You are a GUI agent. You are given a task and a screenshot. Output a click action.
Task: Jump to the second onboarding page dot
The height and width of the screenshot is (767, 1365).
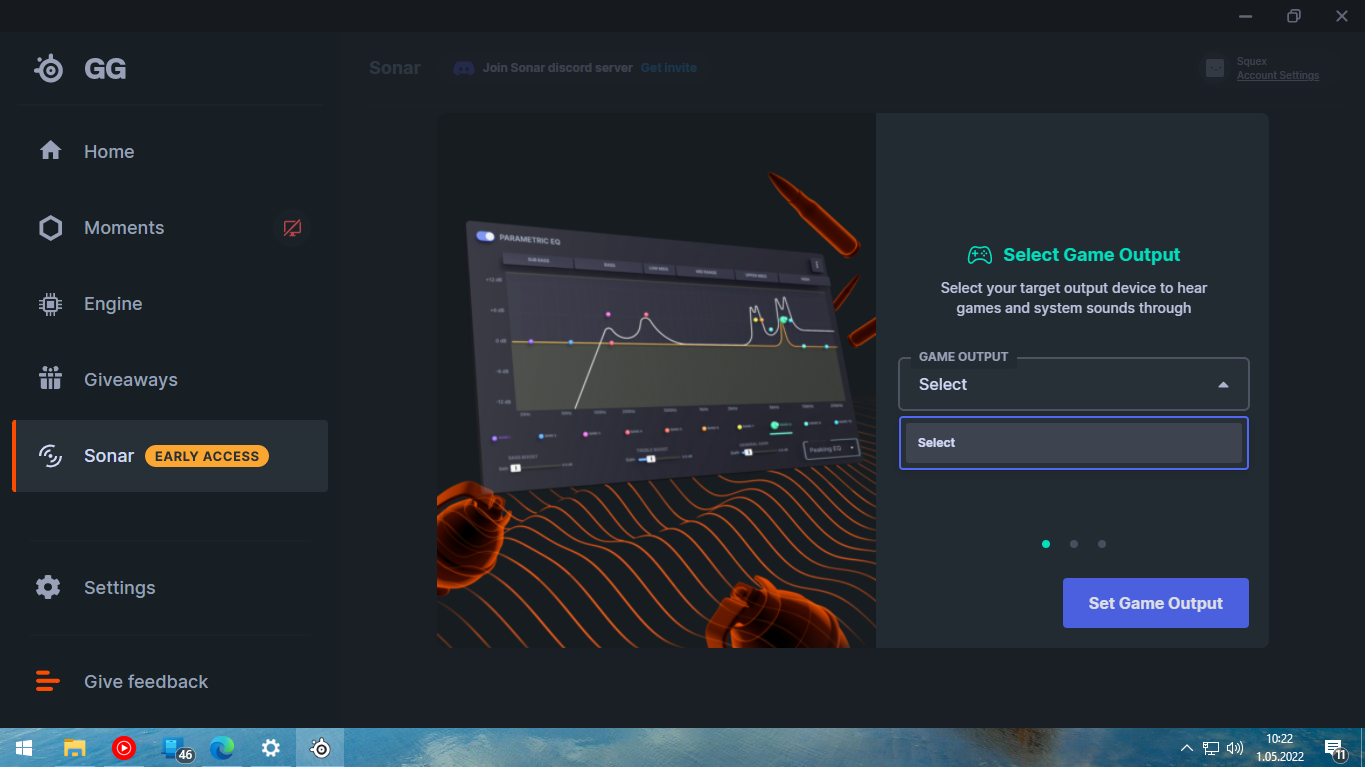point(1074,544)
